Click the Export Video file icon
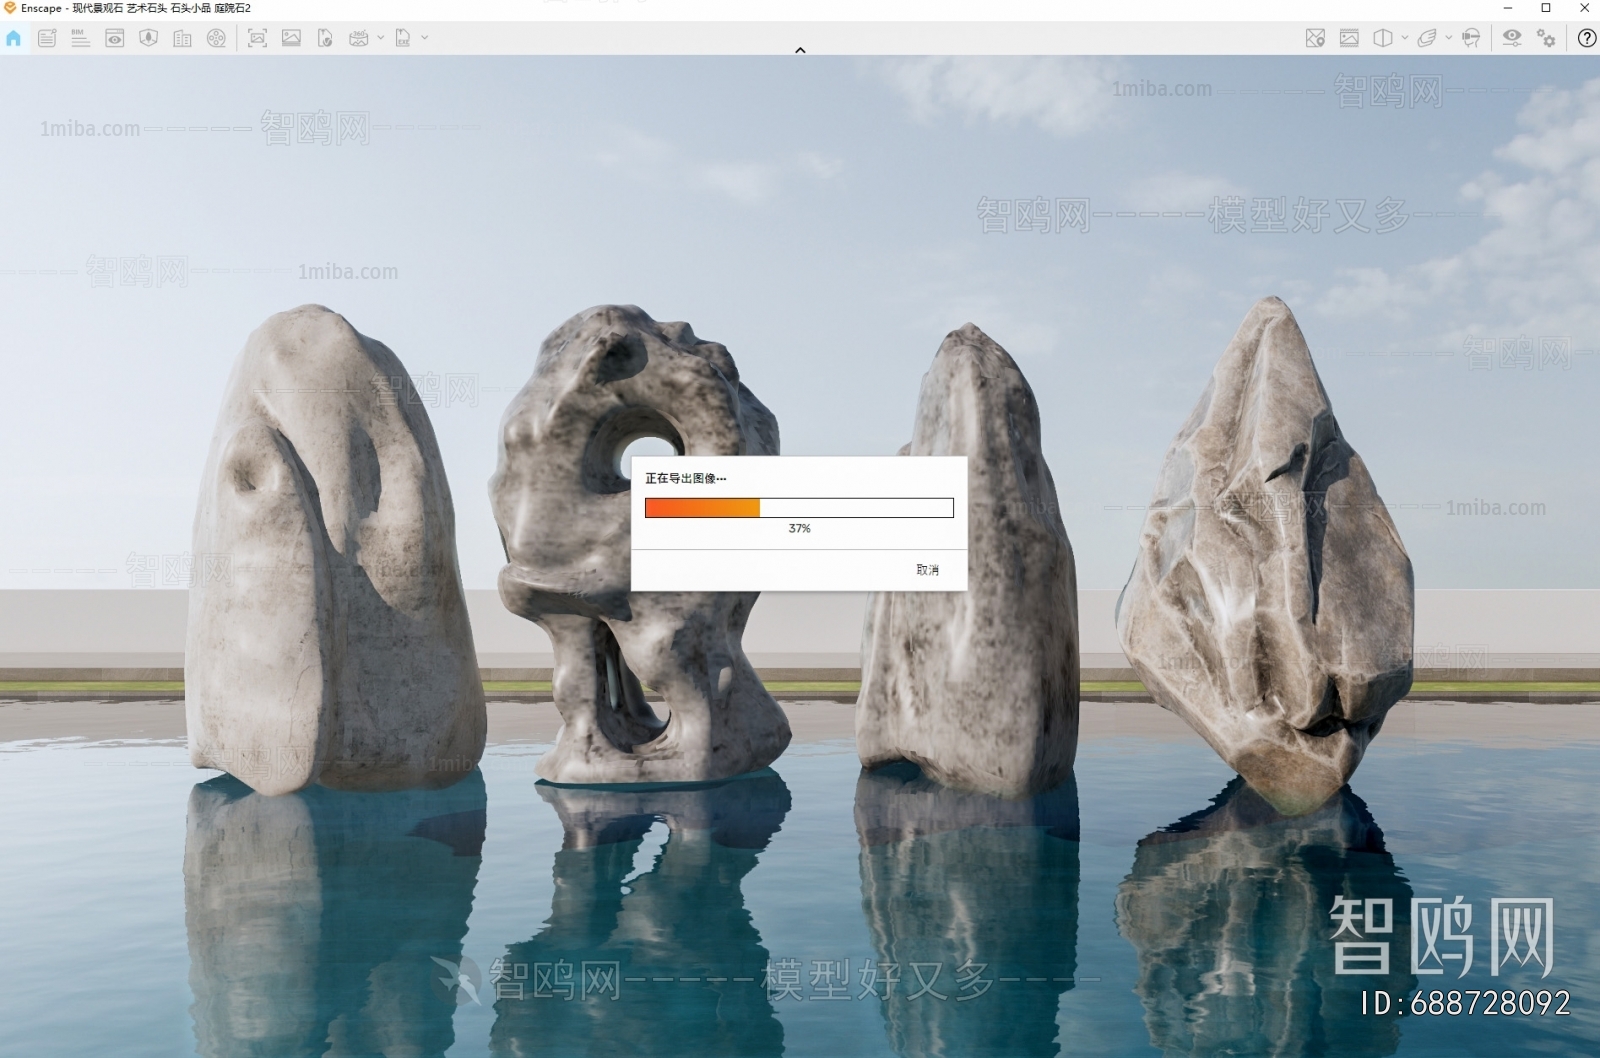 pyautogui.click(x=325, y=38)
